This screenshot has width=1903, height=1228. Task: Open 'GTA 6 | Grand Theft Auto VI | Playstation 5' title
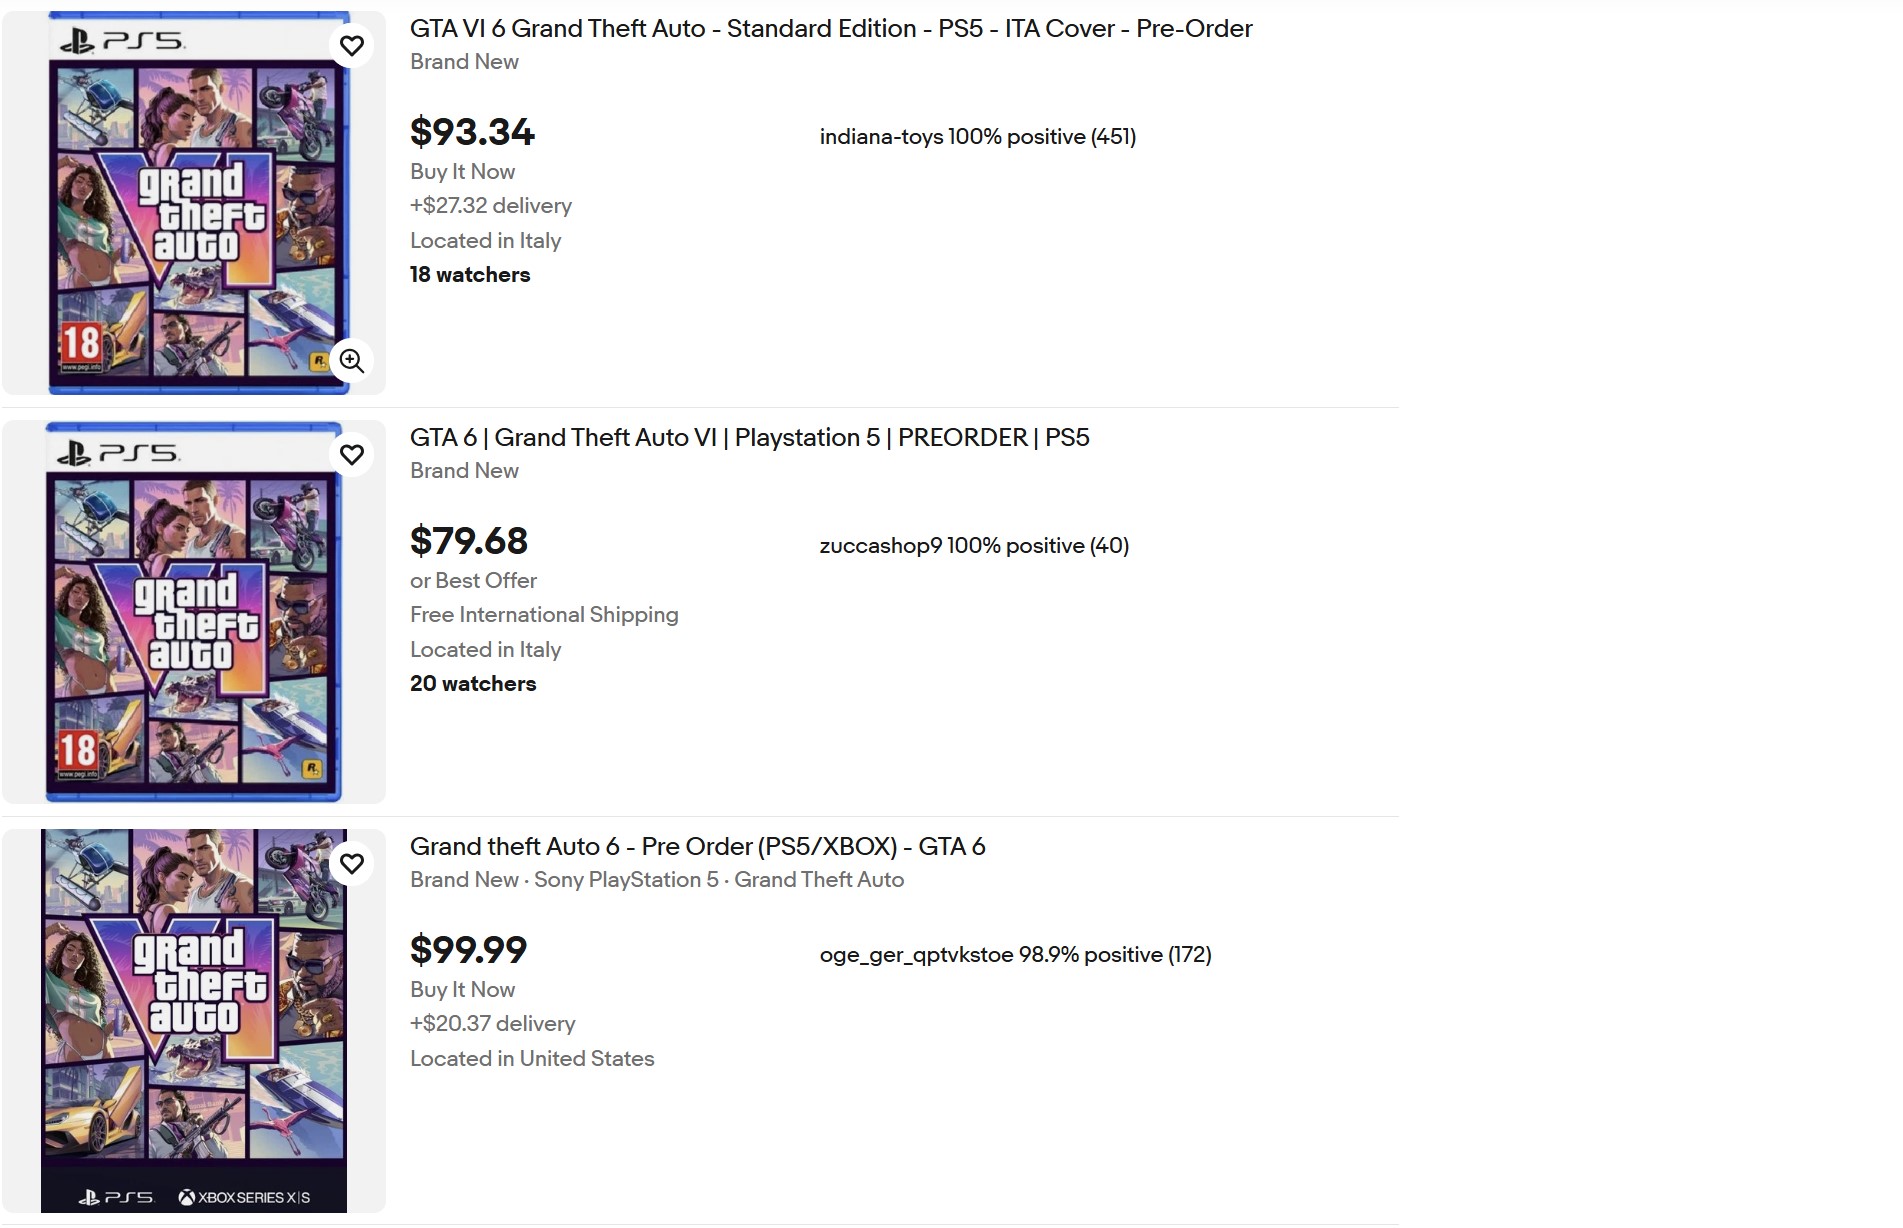(750, 438)
